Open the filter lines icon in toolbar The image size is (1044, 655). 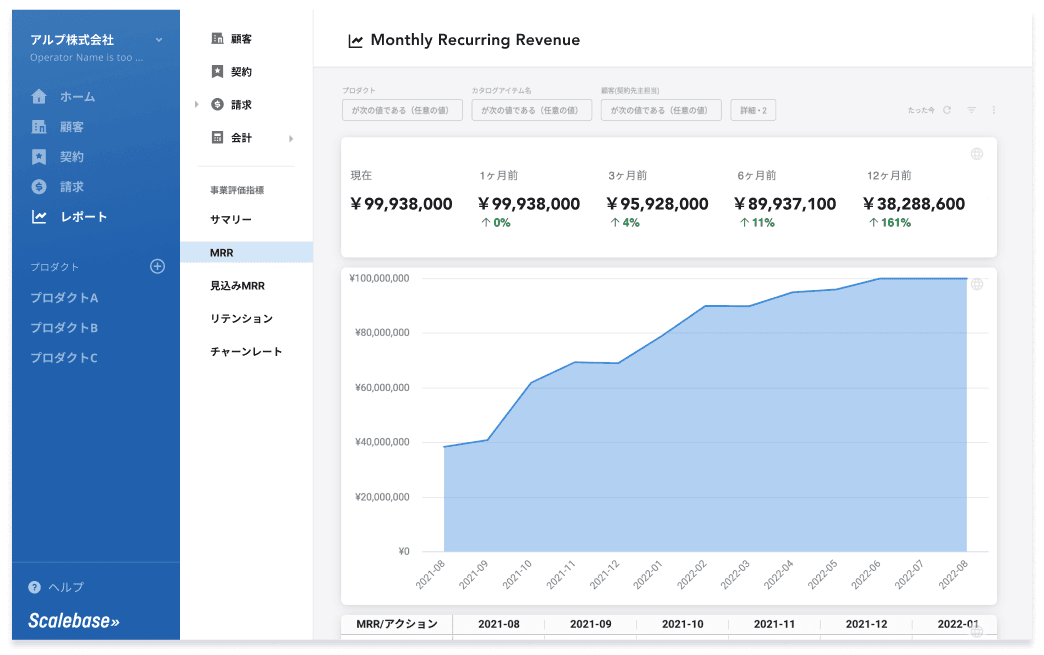point(971,110)
